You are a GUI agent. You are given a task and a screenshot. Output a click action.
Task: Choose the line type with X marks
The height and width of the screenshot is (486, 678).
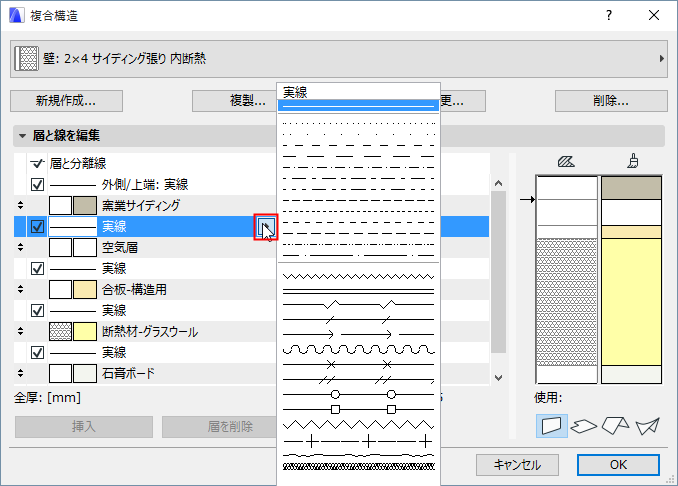pos(358,364)
